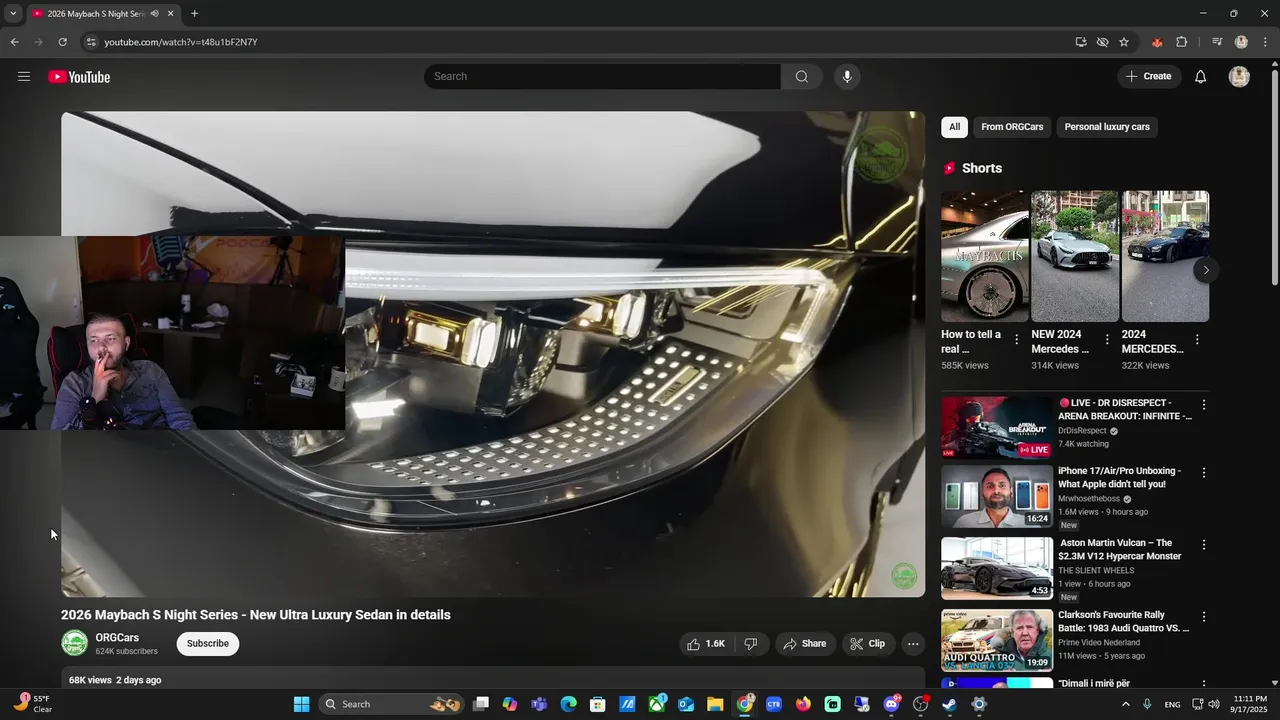The width and height of the screenshot is (1280, 720).
Task: Click the magnifier search button
Action: pyautogui.click(x=802, y=77)
